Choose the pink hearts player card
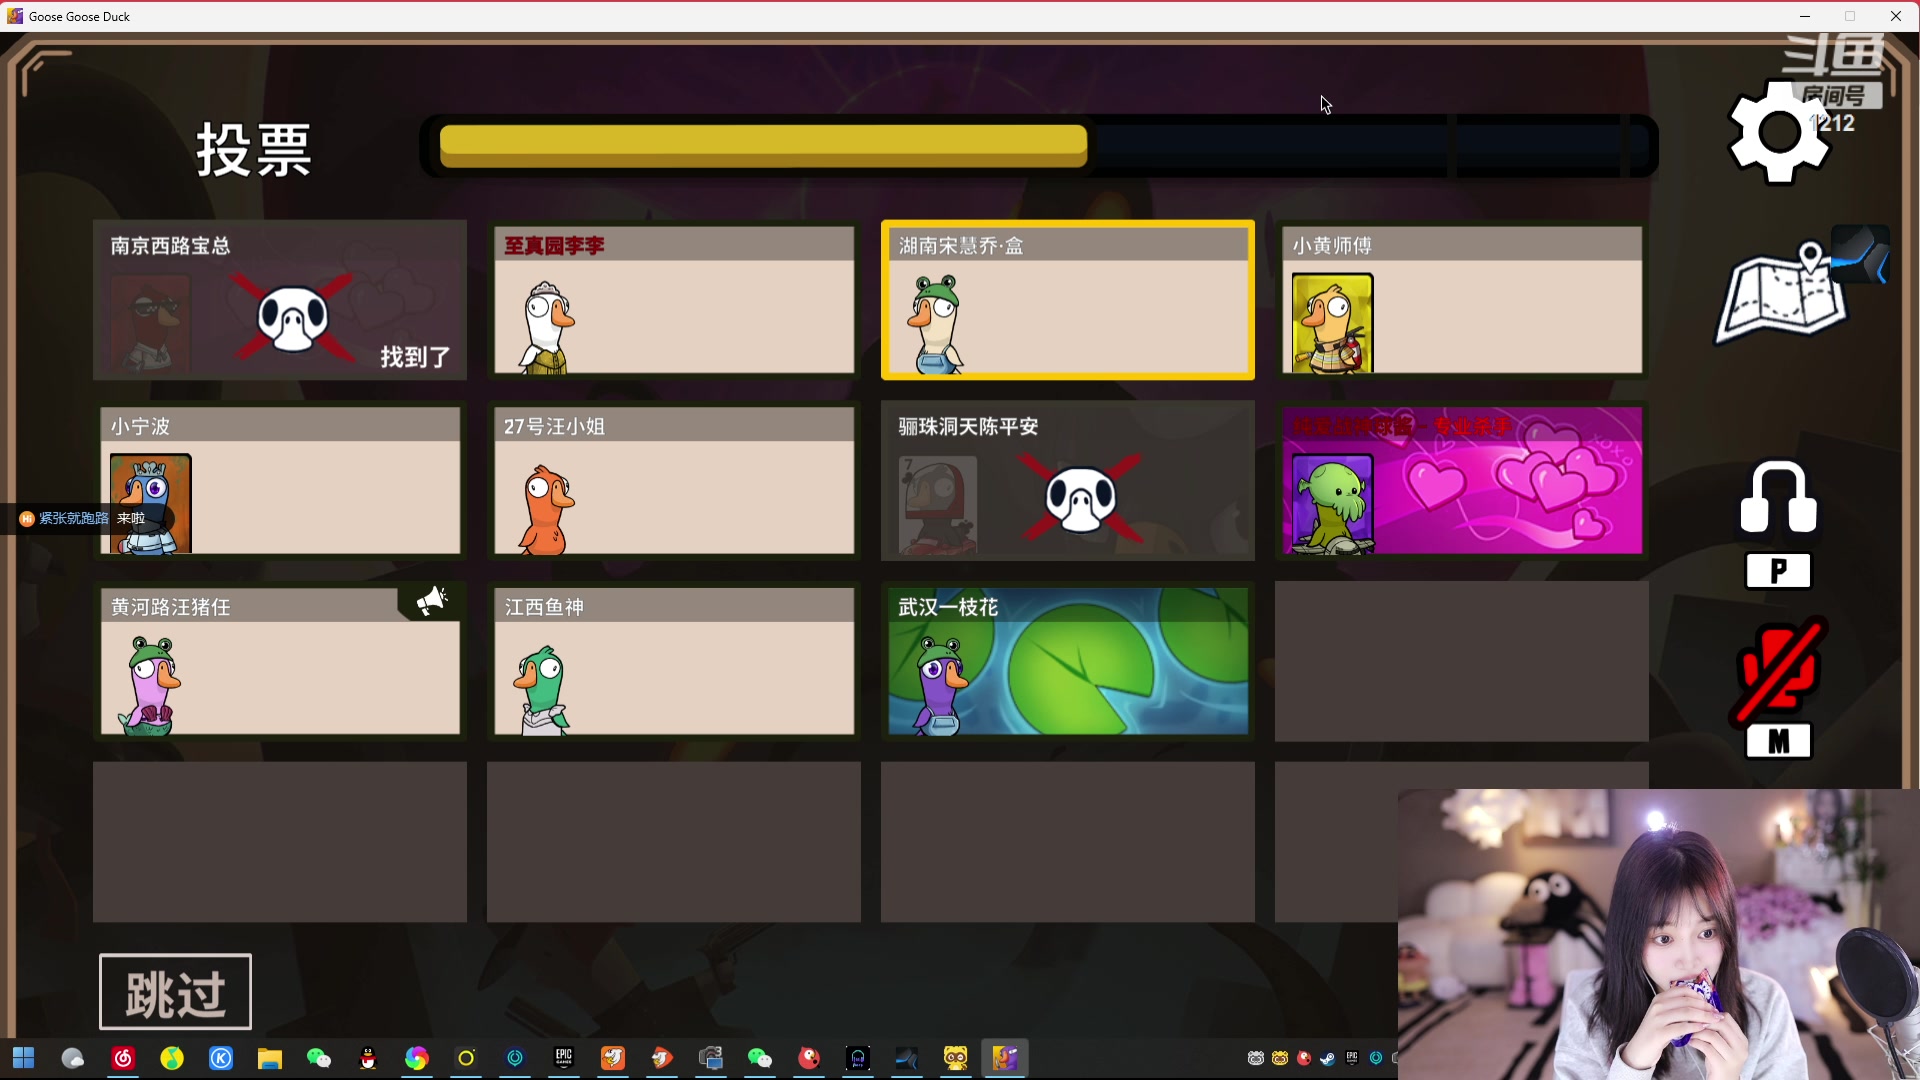Screen dimensions: 1920x1080 pyautogui.click(x=1461, y=481)
